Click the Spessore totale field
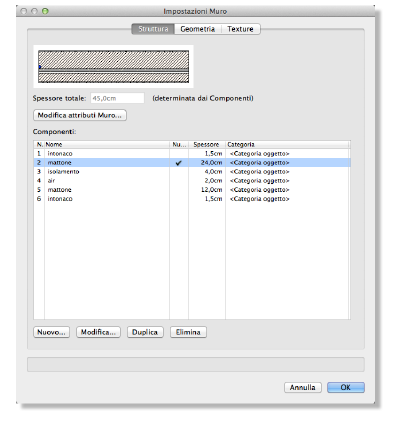The width and height of the screenshot is (400, 421). (117, 98)
